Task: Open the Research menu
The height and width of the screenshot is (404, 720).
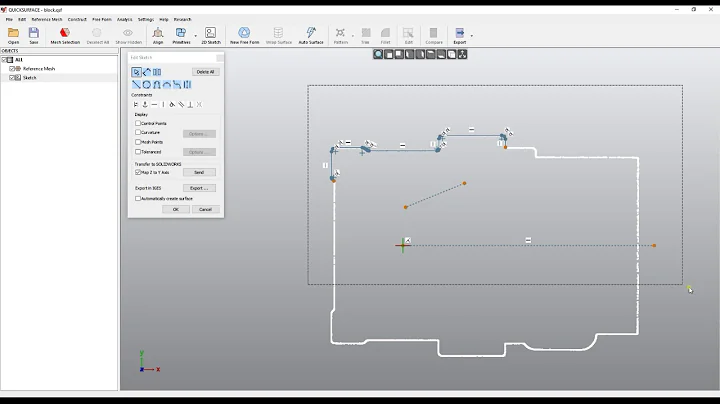Action: [182, 19]
